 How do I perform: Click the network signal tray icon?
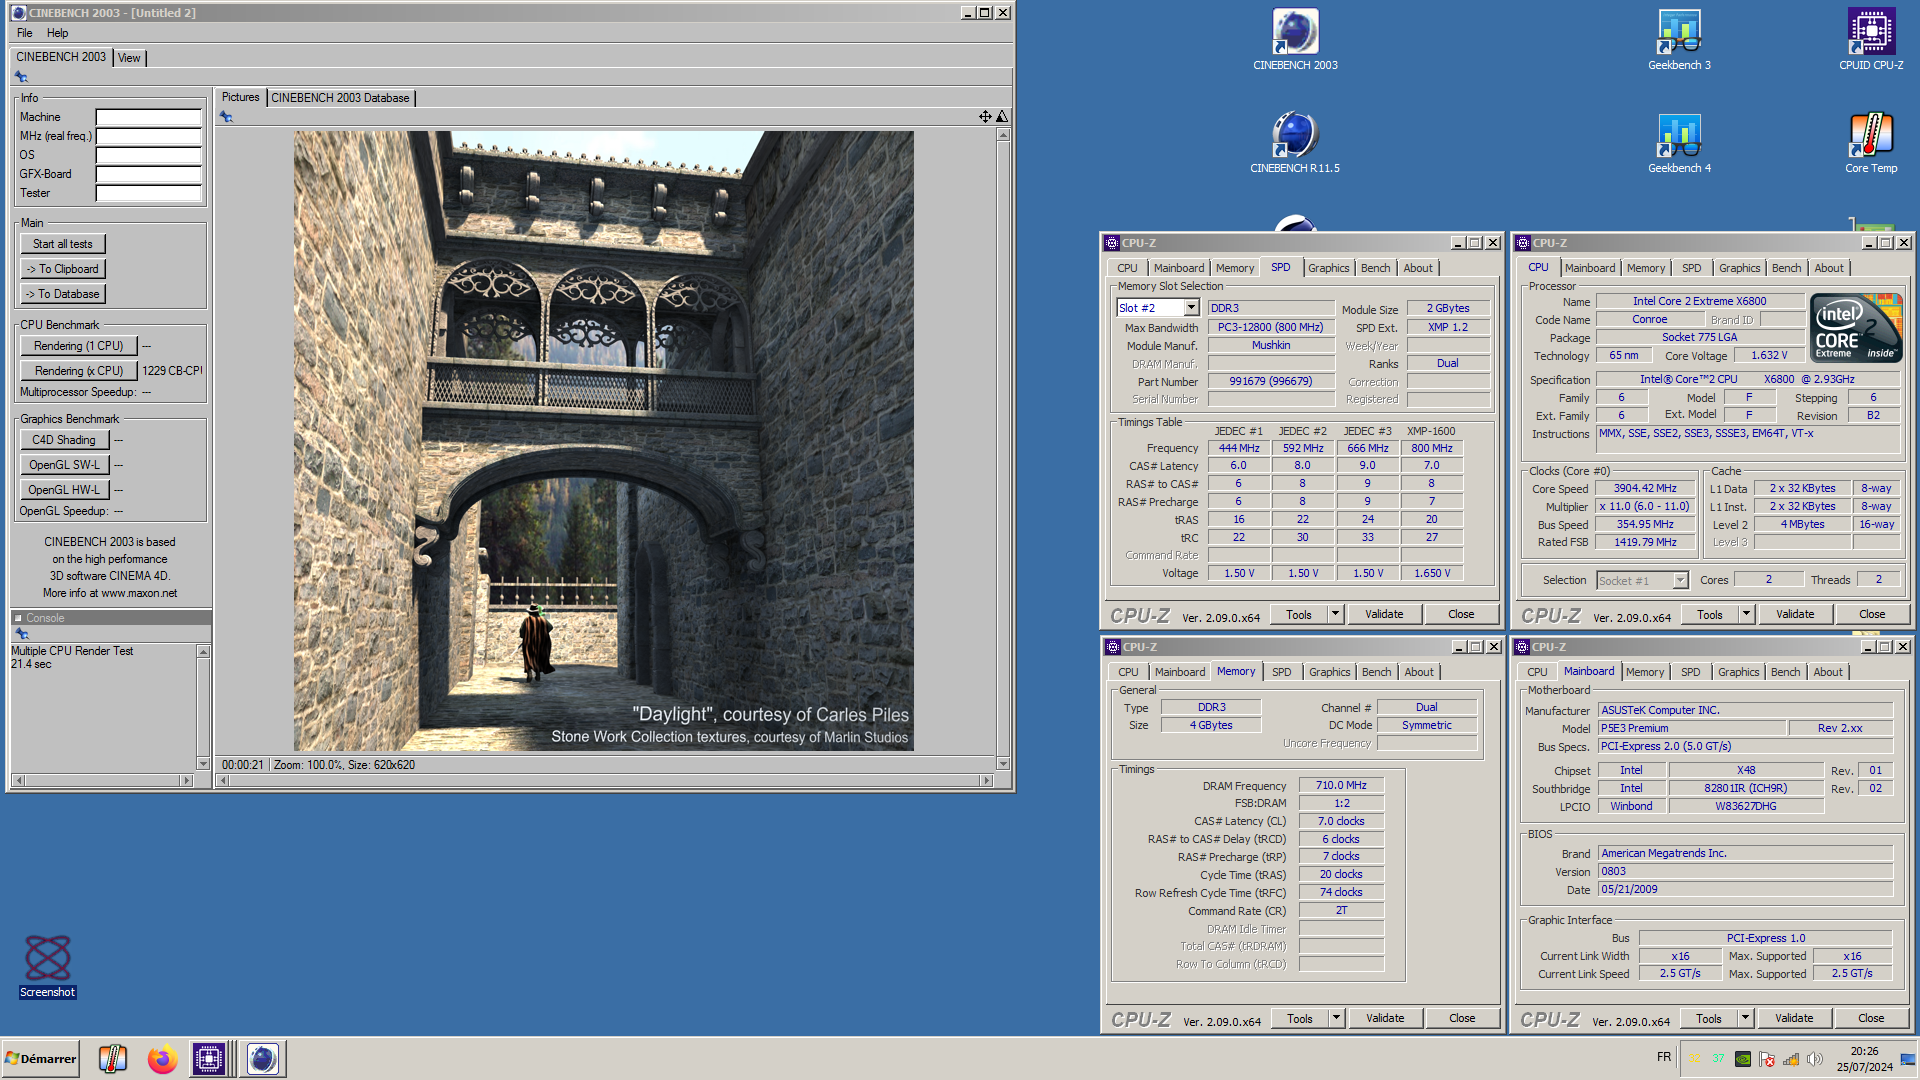tap(1791, 1059)
